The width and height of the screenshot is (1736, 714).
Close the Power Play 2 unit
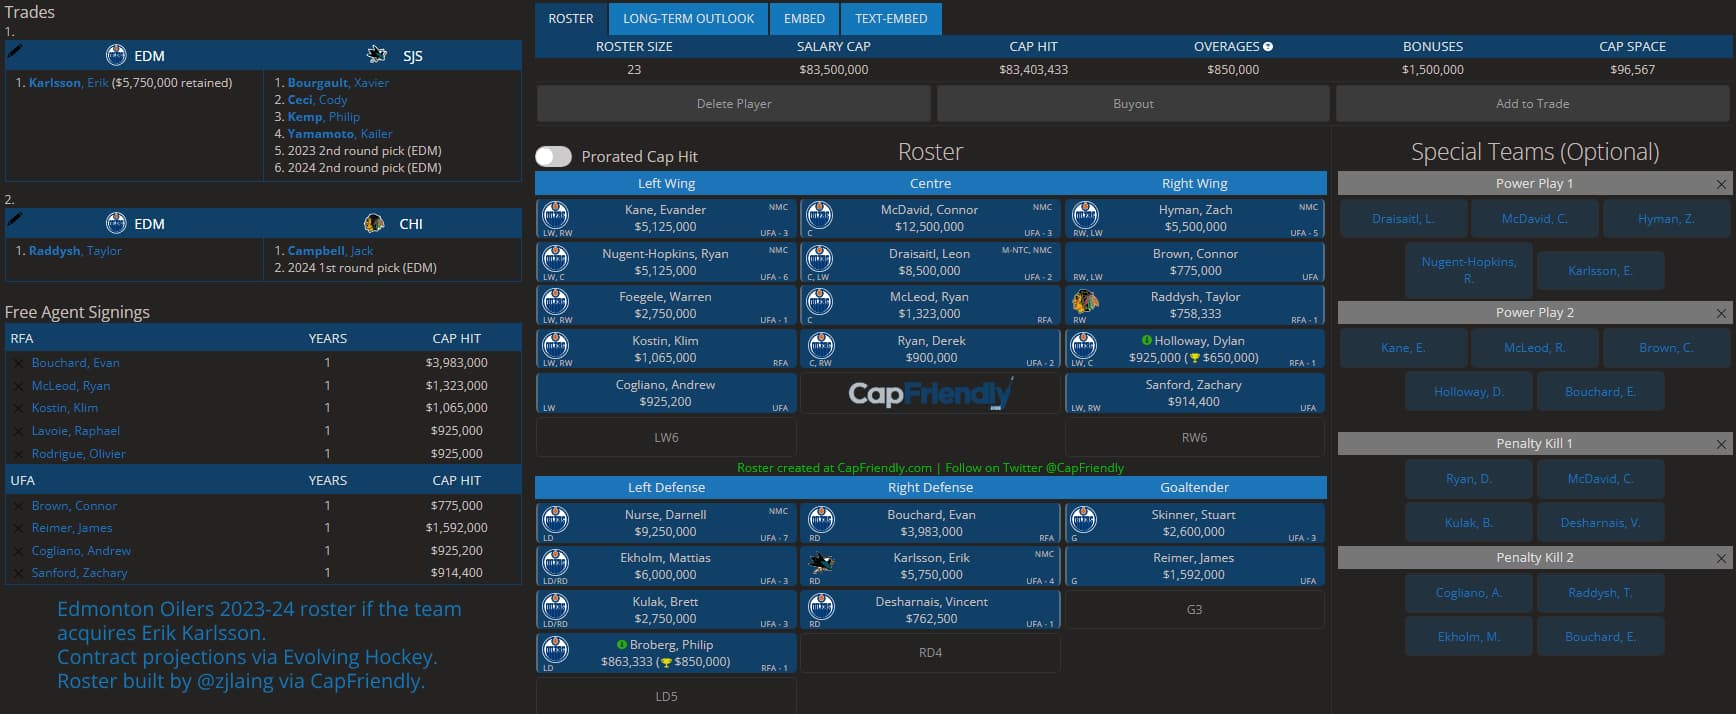pyautogui.click(x=1721, y=313)
